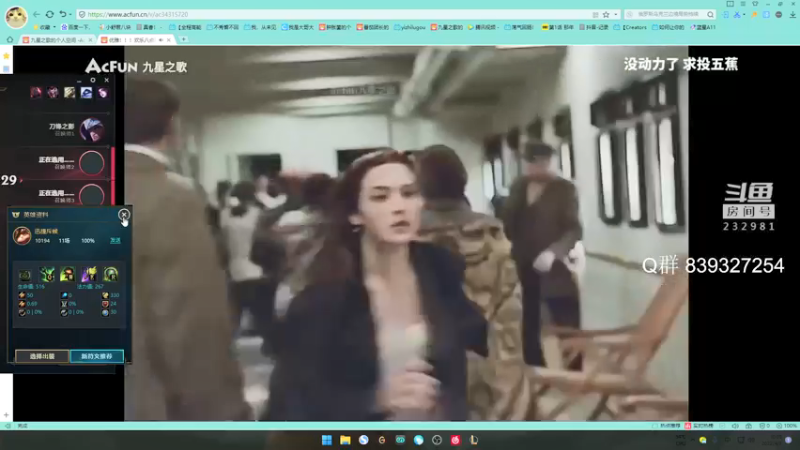Select the second skill icon in hero panel
Viewport: 800px width, 450px height.
pyautogui.click(x=47, y=275)
